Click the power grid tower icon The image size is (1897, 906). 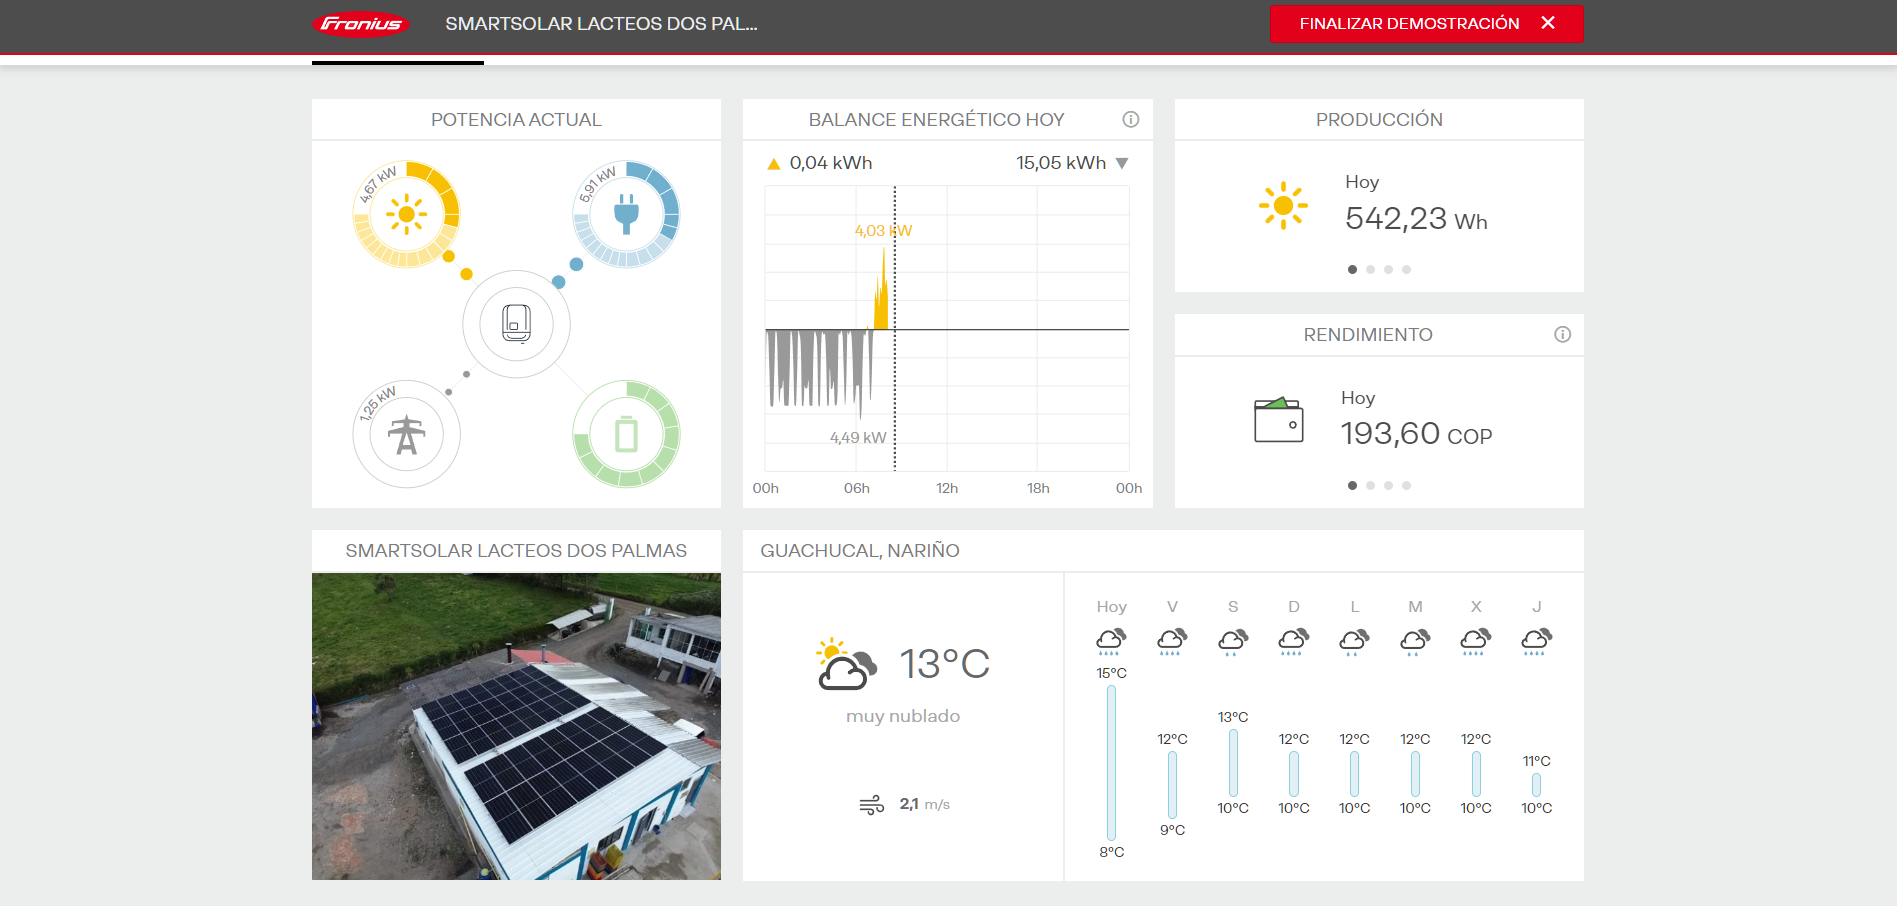(406, 434)
